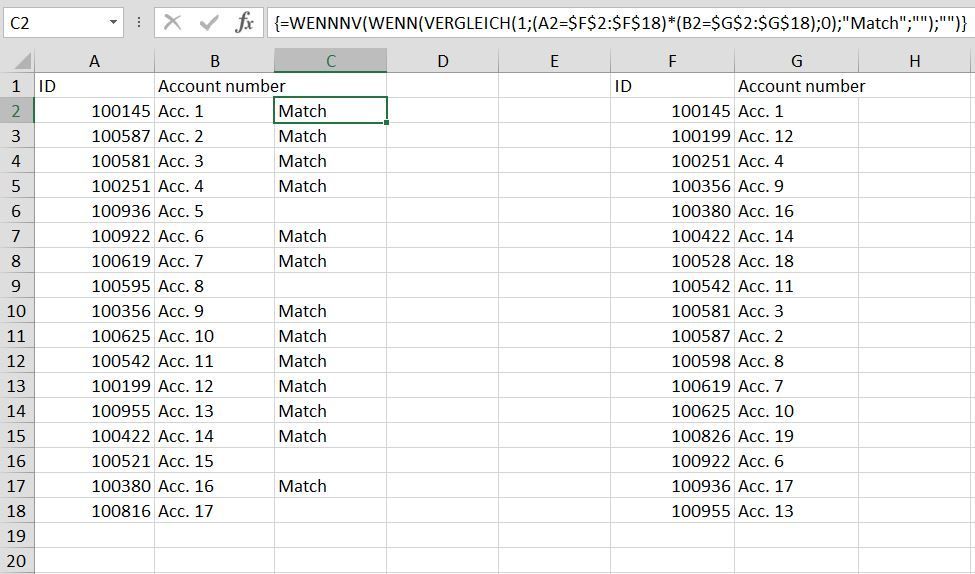Click cell G3 with Acc. 12
Screen dimensions: 975x574
point(797,136)
